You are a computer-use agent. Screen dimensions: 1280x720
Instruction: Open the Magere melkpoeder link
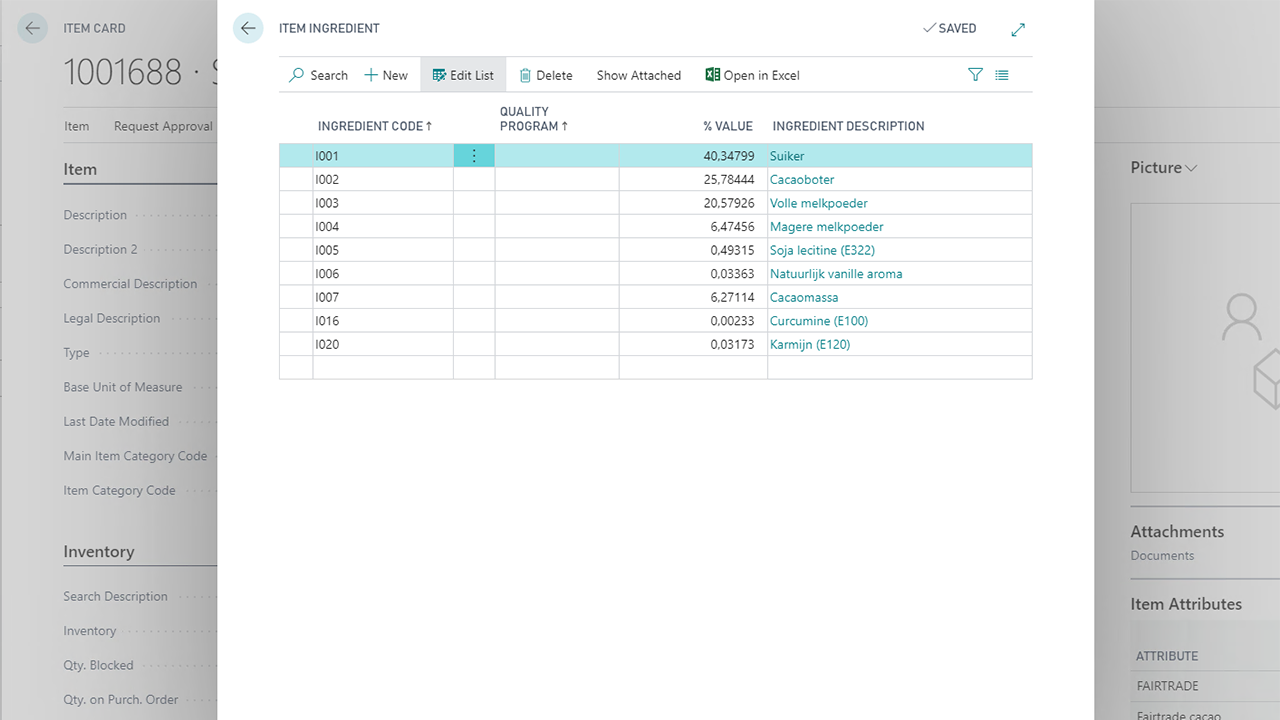827,227
